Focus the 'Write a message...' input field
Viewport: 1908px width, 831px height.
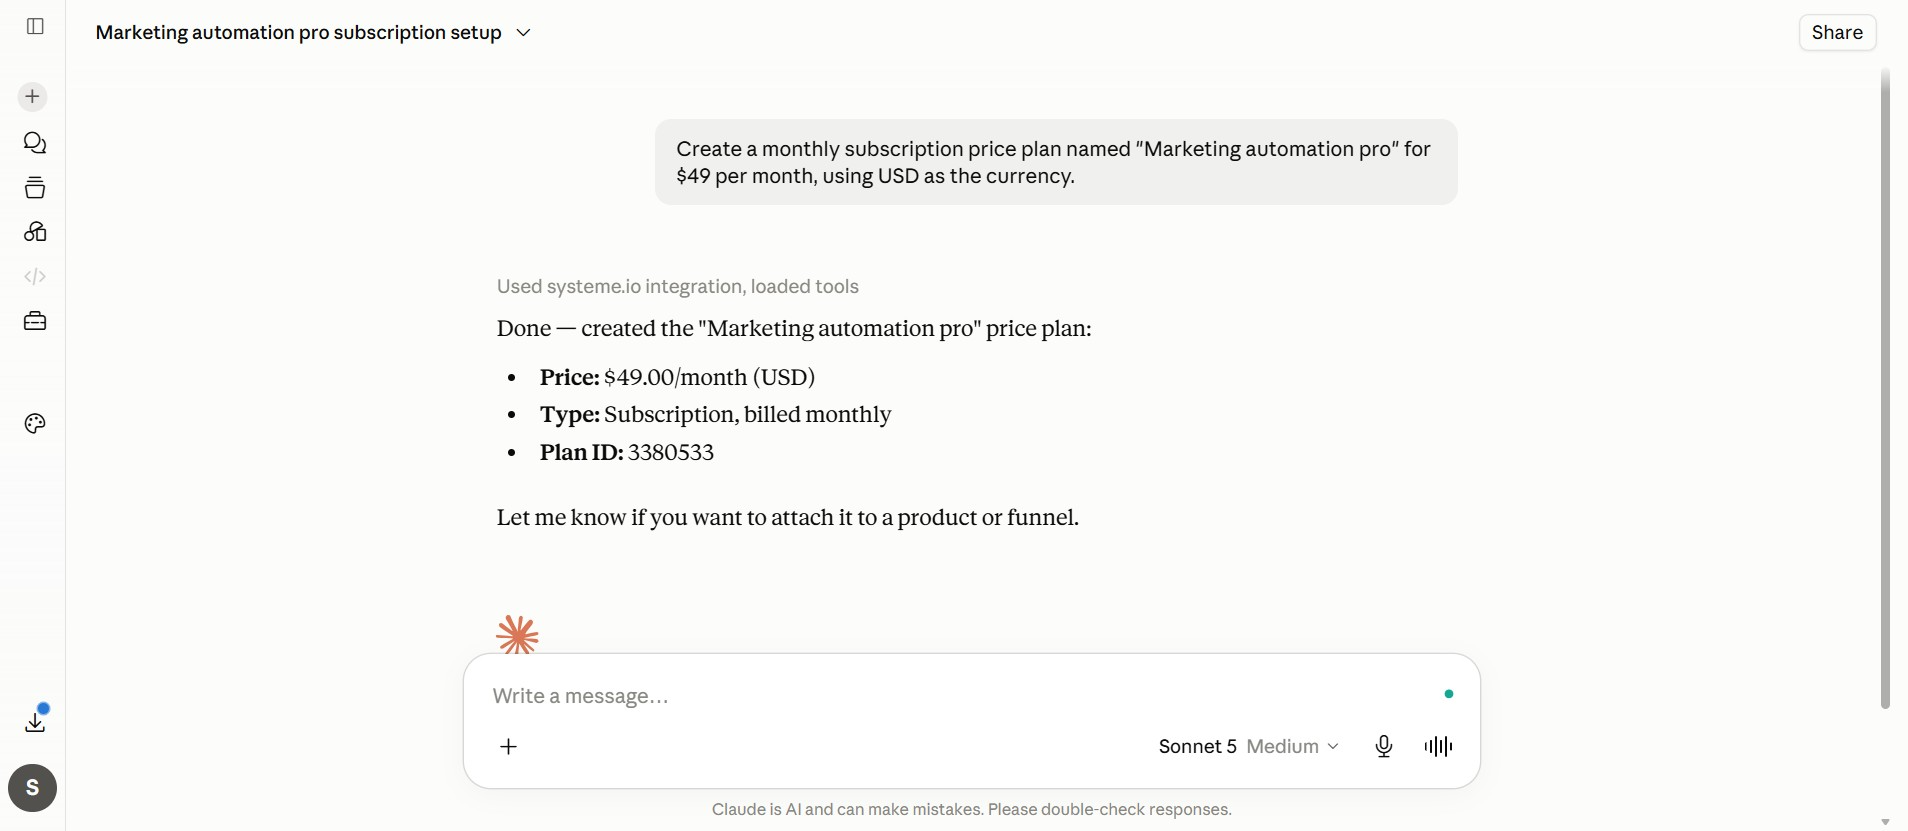coord(960,696)
